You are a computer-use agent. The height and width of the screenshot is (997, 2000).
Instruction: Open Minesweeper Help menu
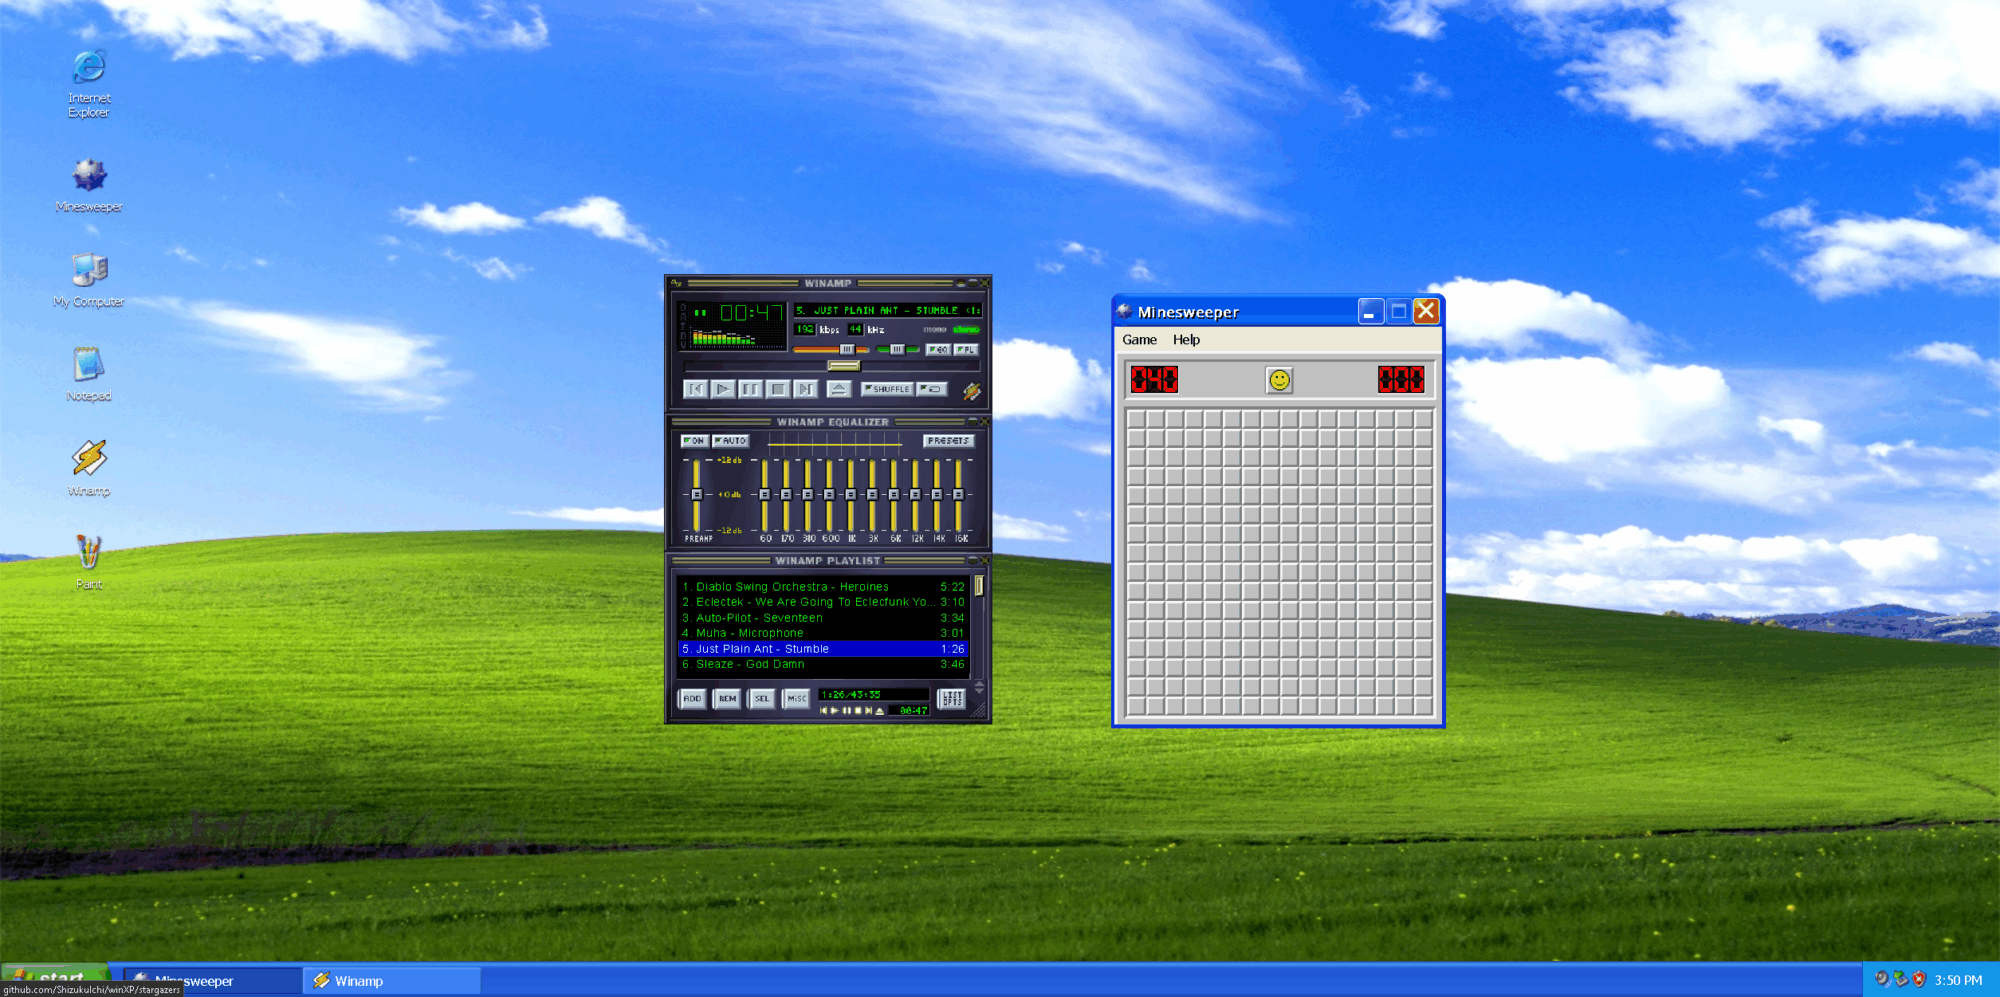pos(1186,340)
